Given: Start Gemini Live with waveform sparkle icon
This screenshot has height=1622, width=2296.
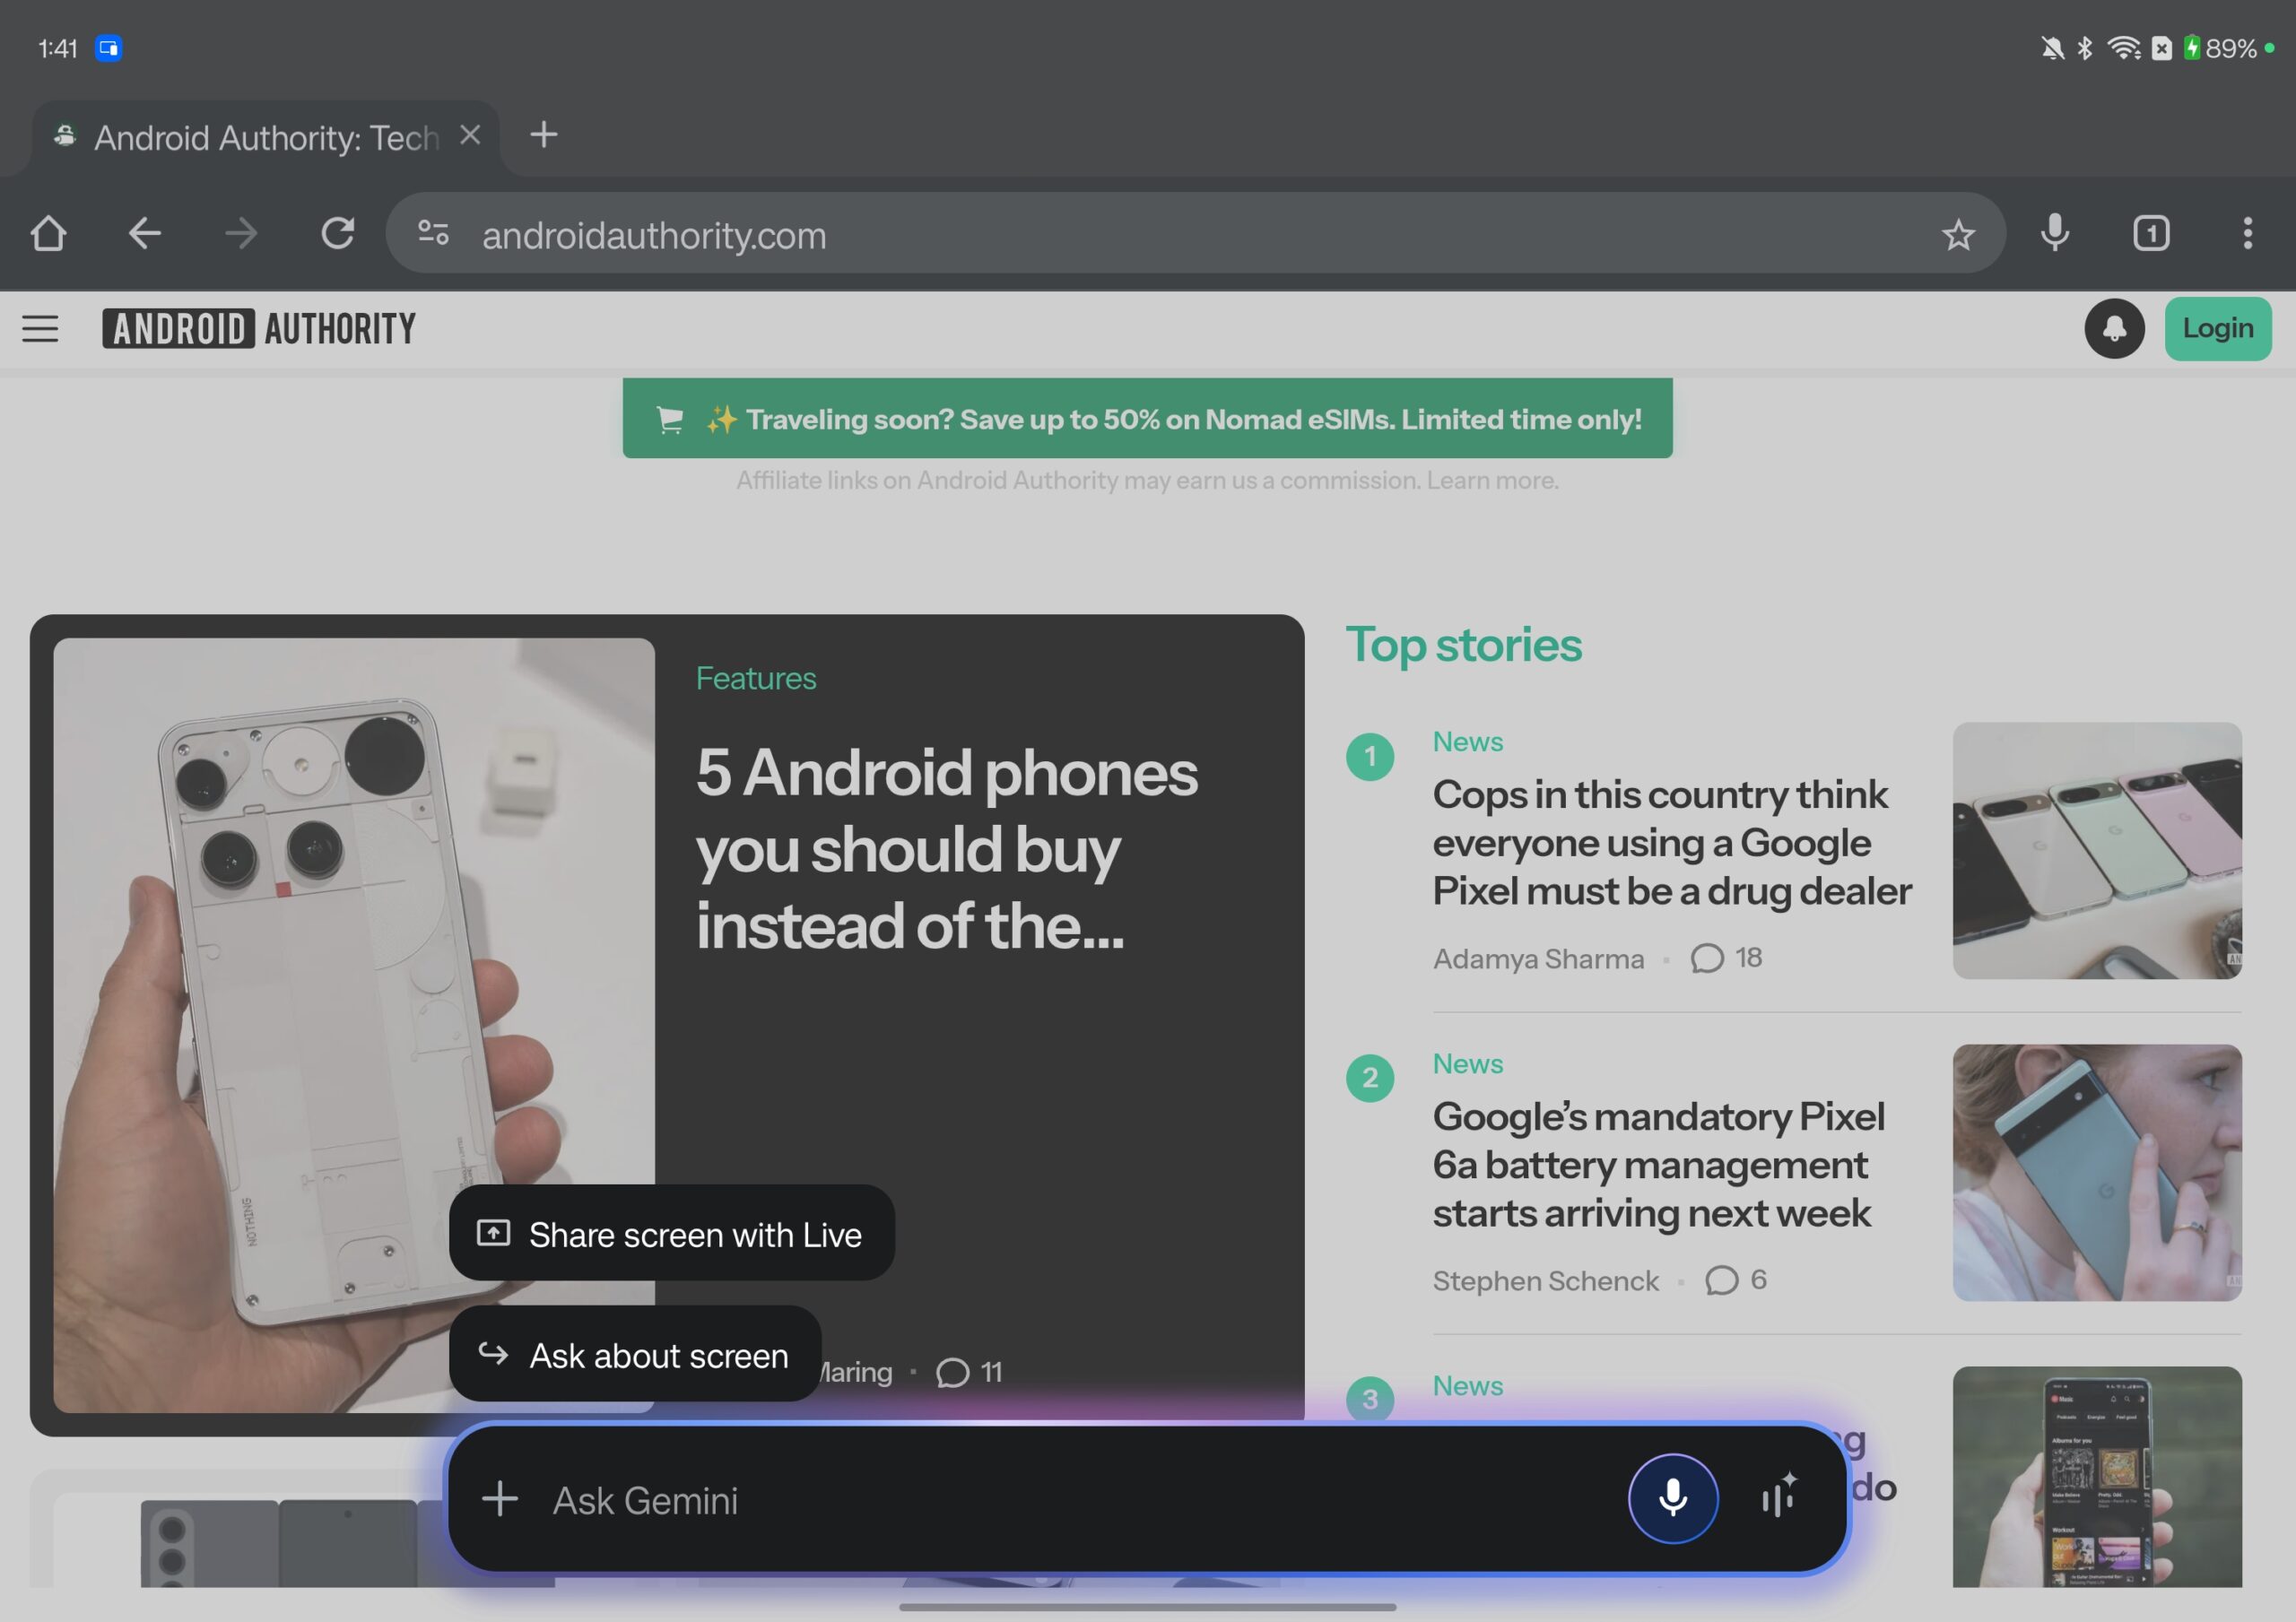Looking at the screenshot, I should click(x=1778, y=1496).
